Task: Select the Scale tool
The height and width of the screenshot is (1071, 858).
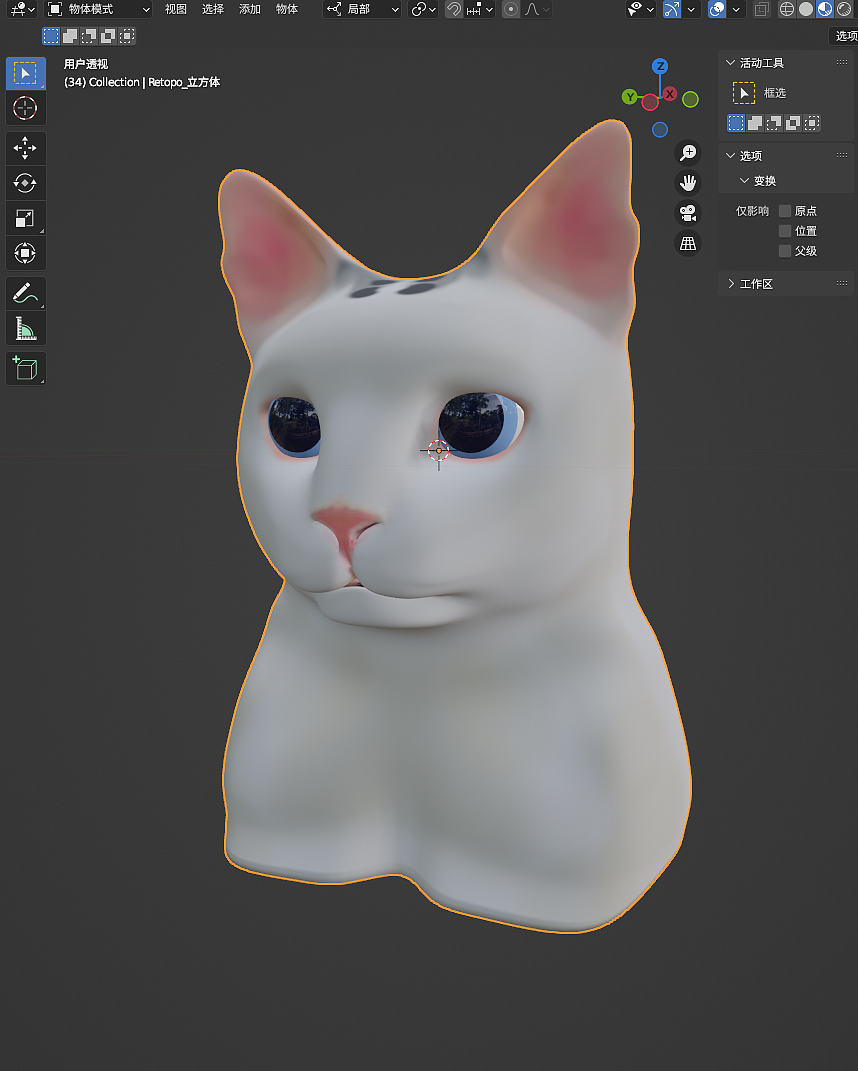Action: [25, 218]
